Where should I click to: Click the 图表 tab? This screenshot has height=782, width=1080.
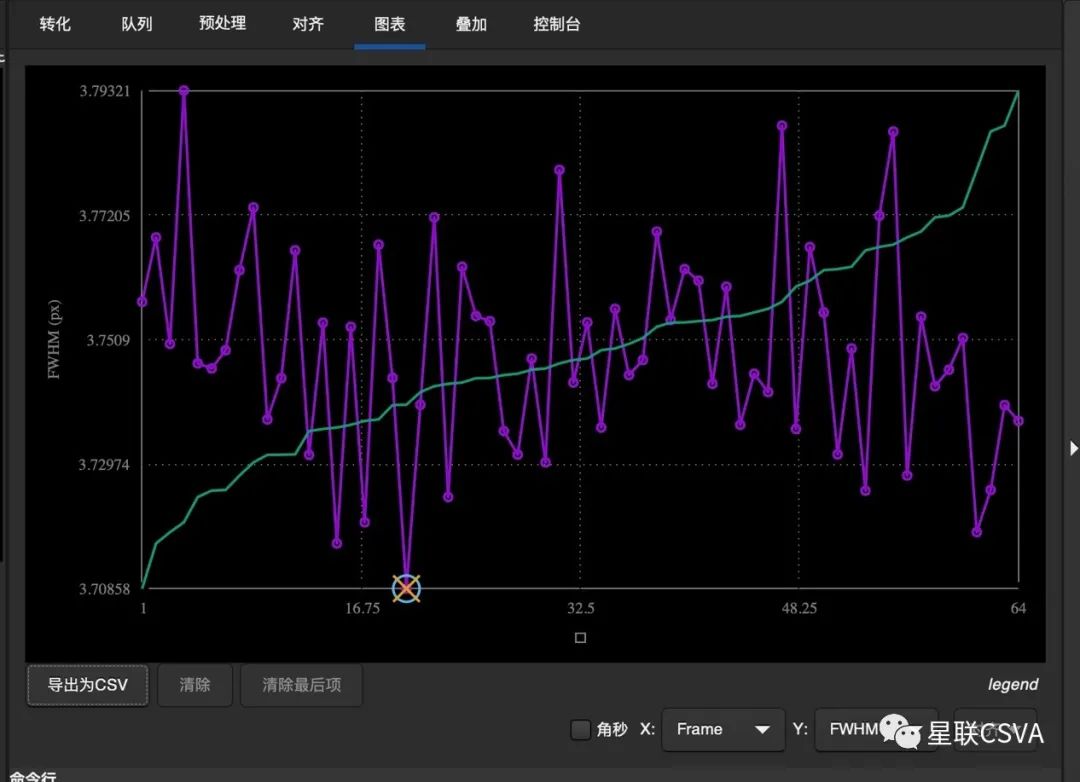coord(390,24)
